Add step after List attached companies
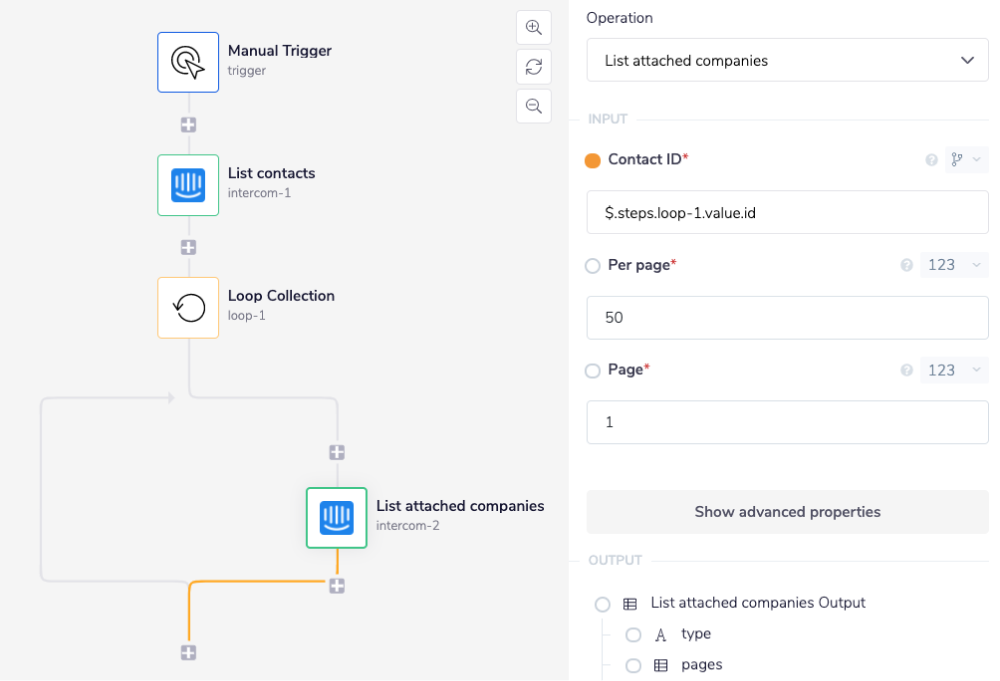 (337, 586)
